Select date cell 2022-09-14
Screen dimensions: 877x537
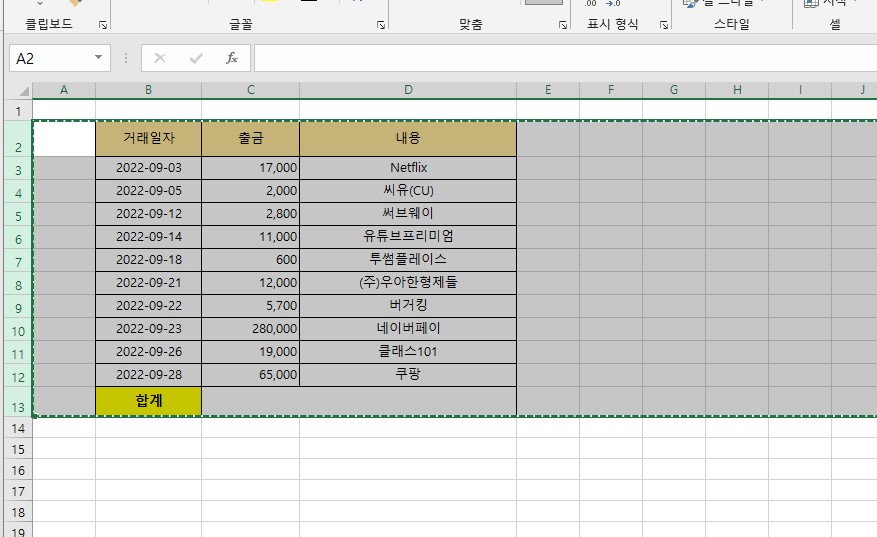click(x=148, y=237)
